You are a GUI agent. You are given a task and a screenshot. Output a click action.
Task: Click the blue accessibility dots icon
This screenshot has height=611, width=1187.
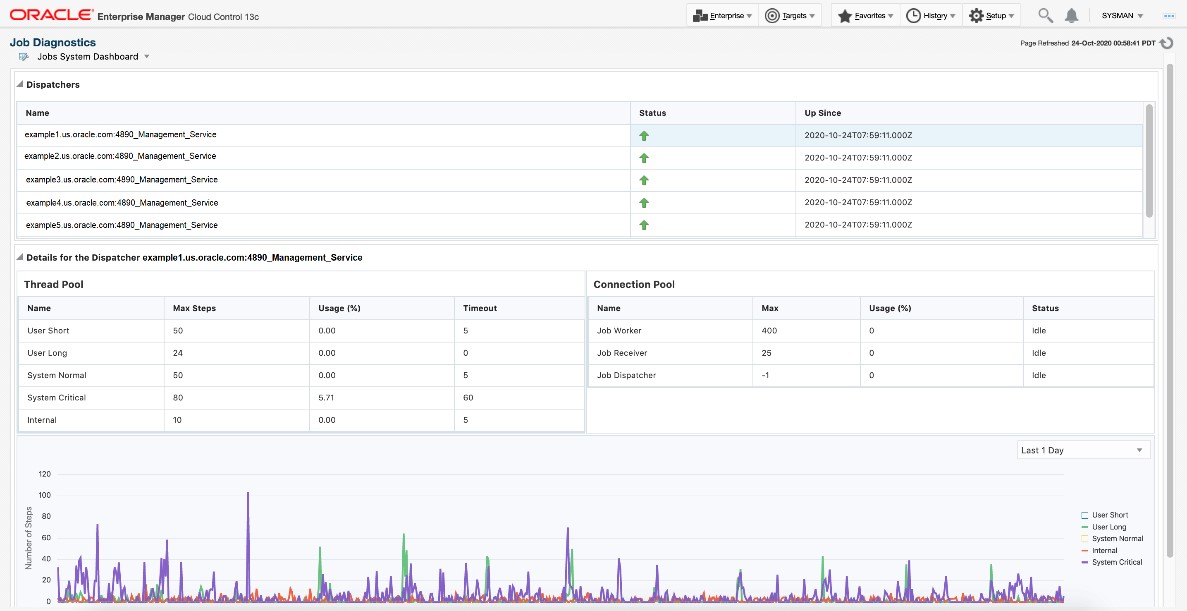(1168, 16)
